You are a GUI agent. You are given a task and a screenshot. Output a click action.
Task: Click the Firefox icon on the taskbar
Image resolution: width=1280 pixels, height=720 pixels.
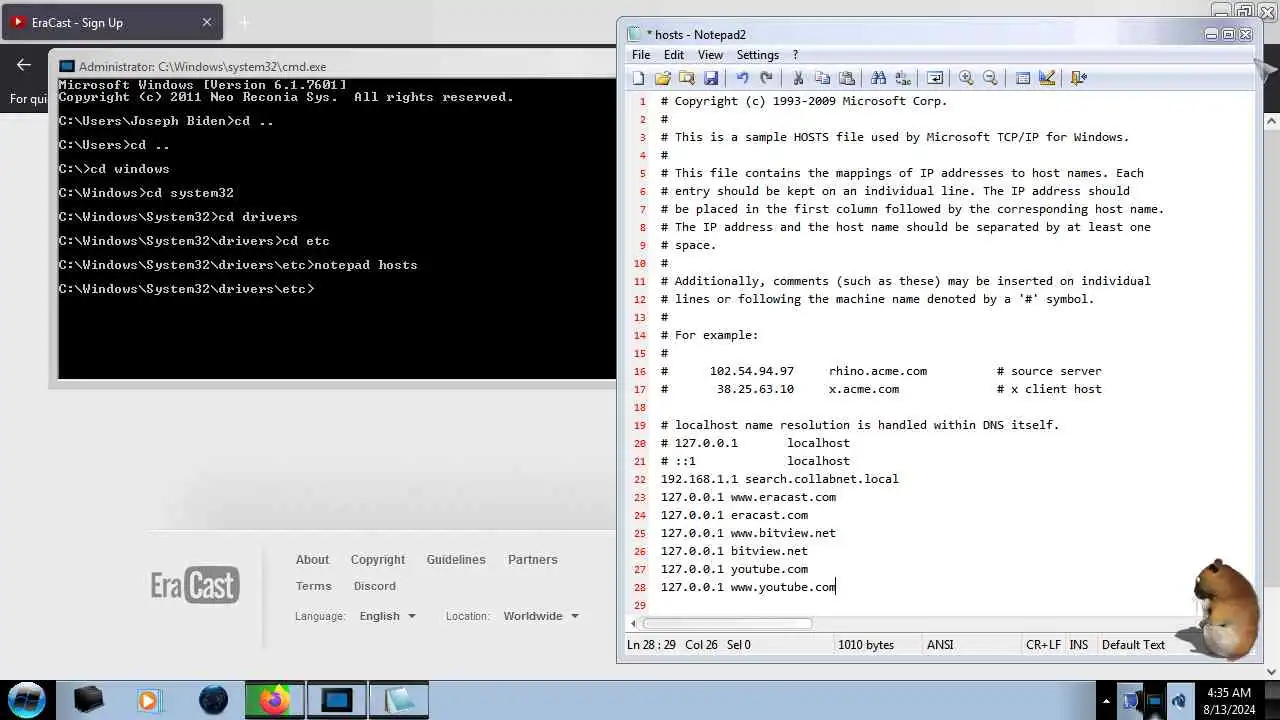274,700
